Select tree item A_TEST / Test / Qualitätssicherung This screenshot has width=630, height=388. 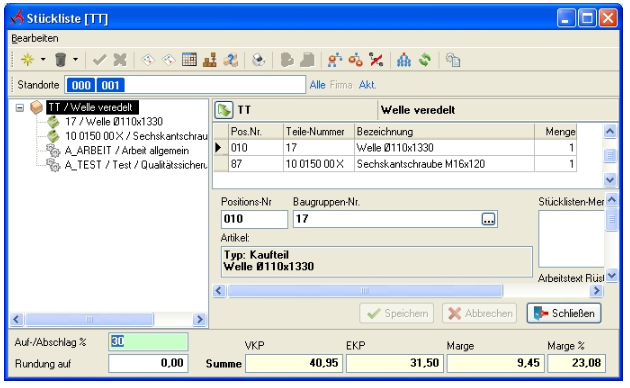pyautogui.click(x=136, y=165)
